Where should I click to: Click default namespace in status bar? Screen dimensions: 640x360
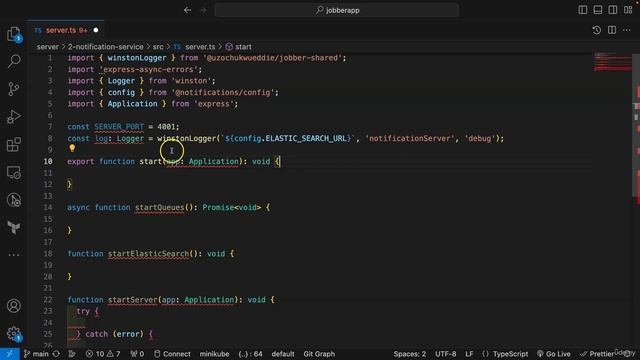(283, 354)
